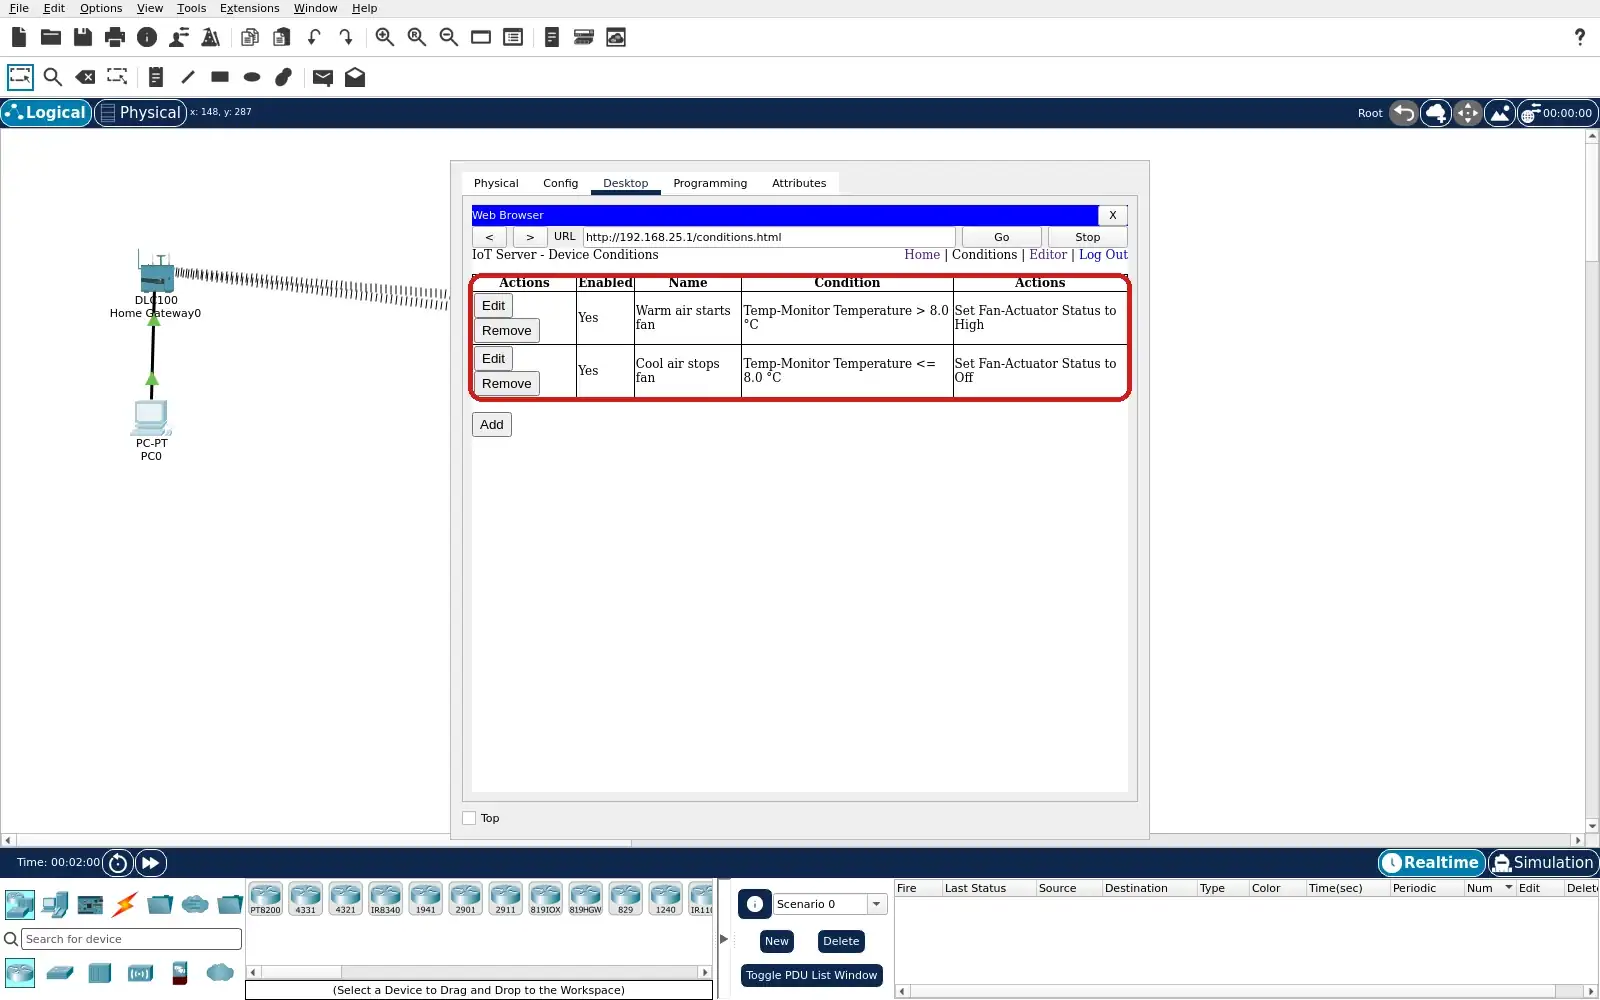Switch to Realtime mode
The height and width of the screenshot is (1000, 1600).
[x=1431, y=863]
